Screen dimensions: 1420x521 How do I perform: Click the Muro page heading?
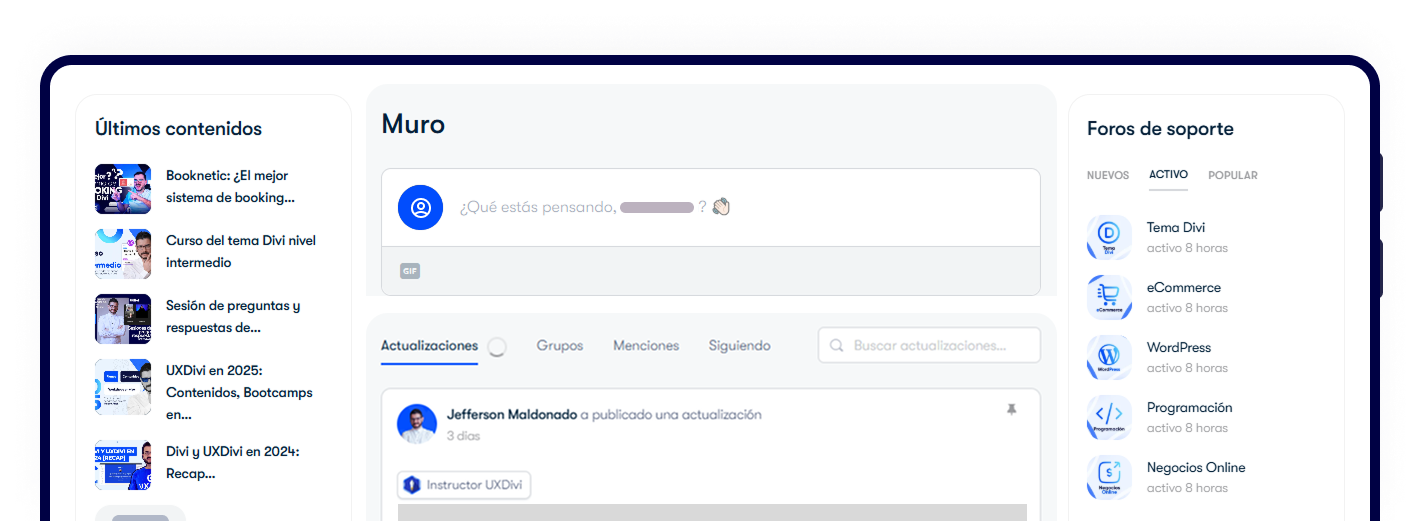pos(413,124)
